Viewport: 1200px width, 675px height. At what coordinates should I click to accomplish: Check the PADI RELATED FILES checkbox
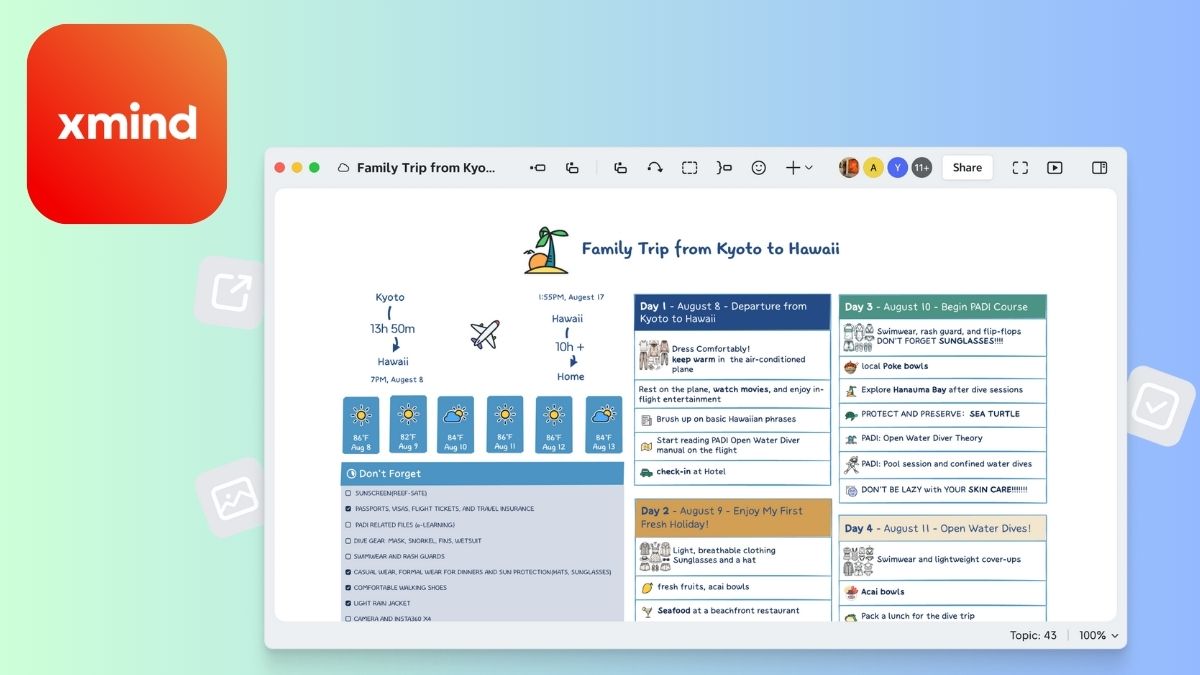(x=347, y=525)
